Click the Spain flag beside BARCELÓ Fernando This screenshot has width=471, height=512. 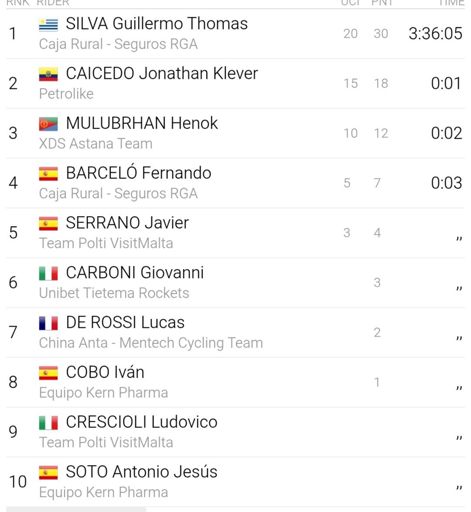(48, 174)
